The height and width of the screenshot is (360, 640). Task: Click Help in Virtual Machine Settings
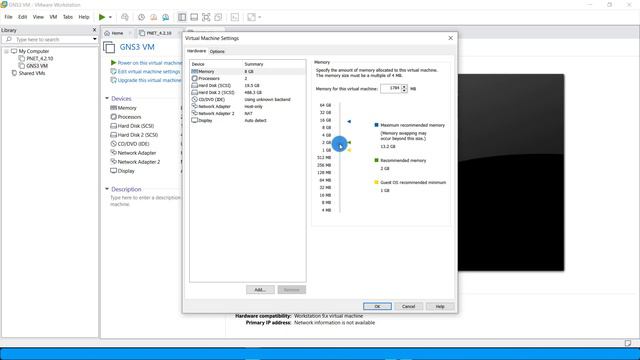point(440,307)
